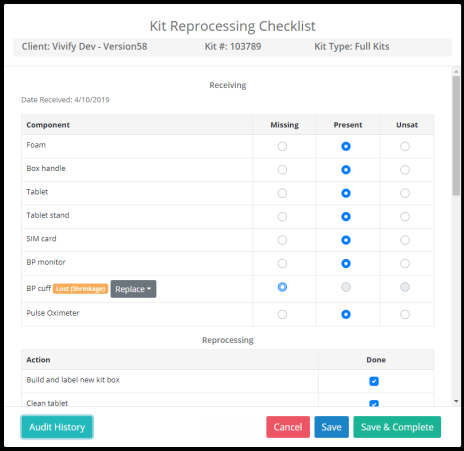Save the checklist progress
This screenshot has height=451, width=464.
(x=331, y=427)
